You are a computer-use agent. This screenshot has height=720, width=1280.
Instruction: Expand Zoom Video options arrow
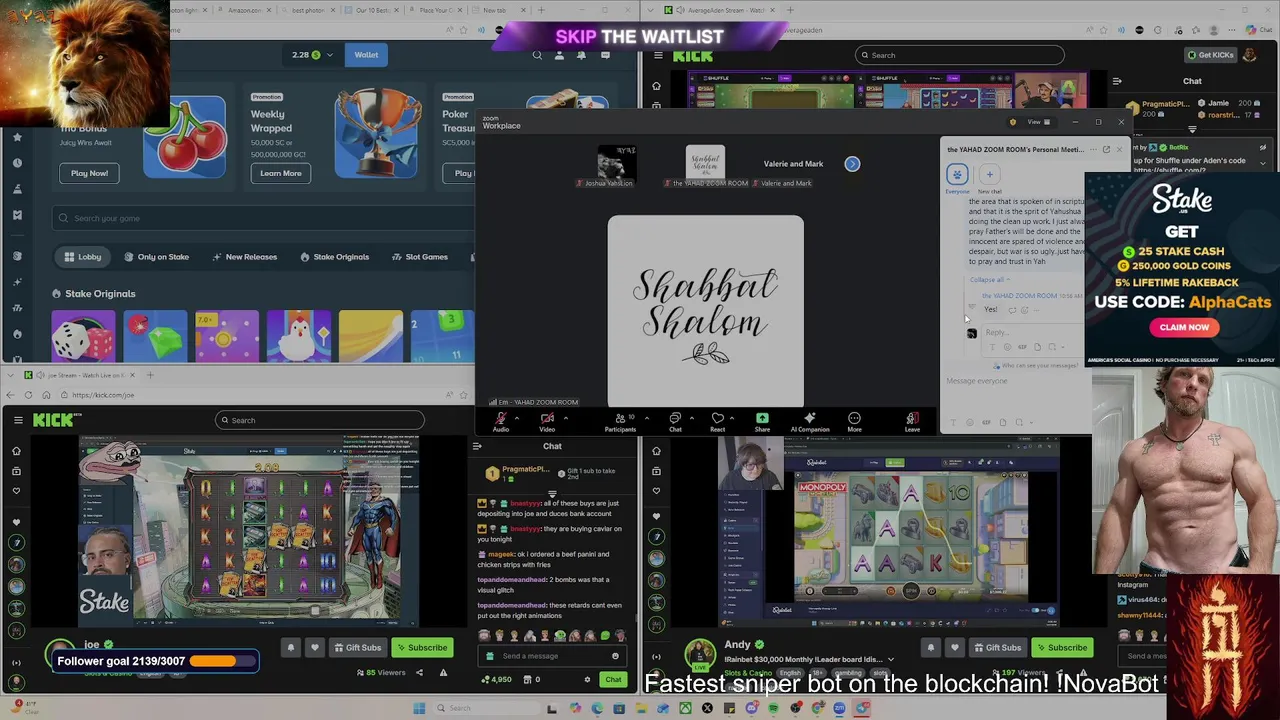tap(565, 418)
